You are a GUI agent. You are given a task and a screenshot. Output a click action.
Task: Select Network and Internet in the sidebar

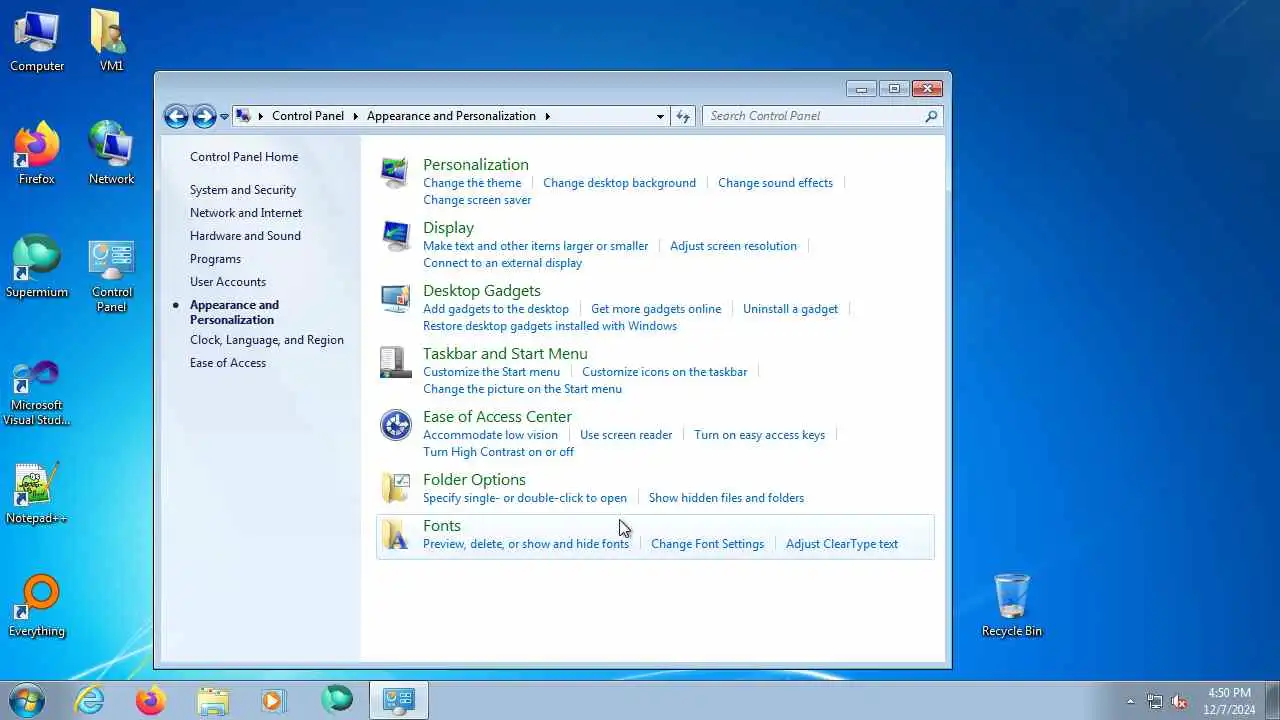pos(246,213)
